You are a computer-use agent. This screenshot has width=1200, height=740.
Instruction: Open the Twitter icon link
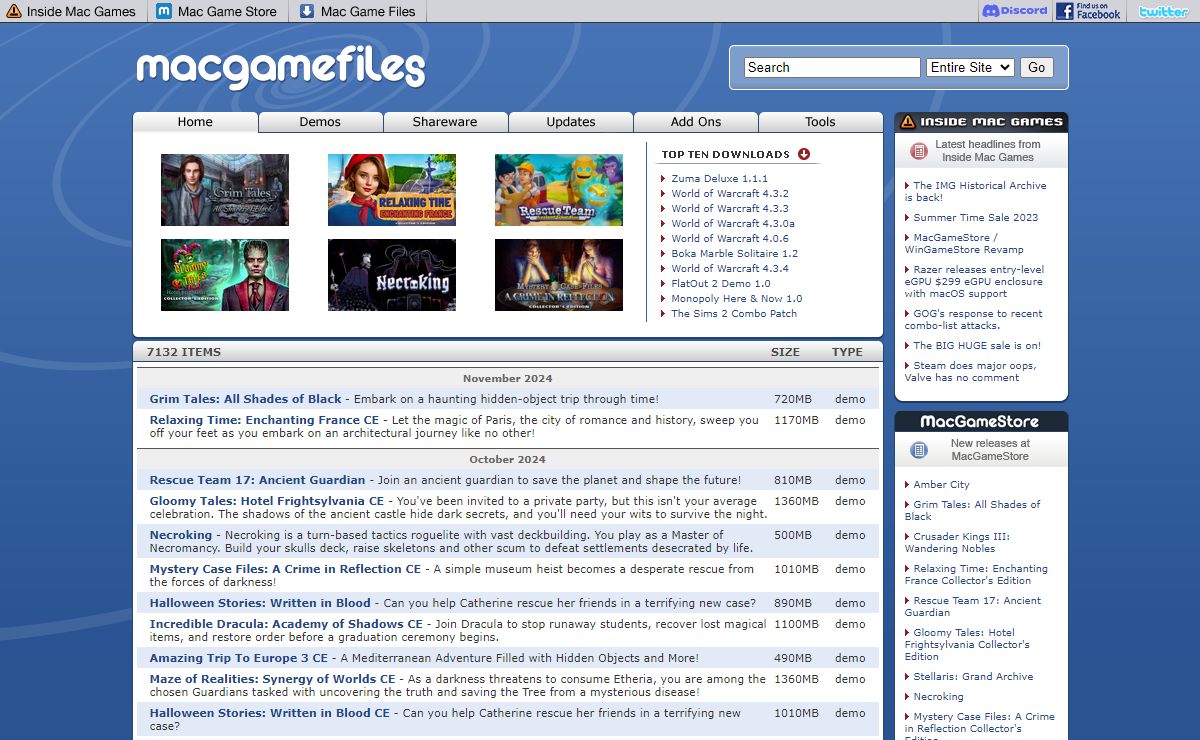pos(1163,11)
